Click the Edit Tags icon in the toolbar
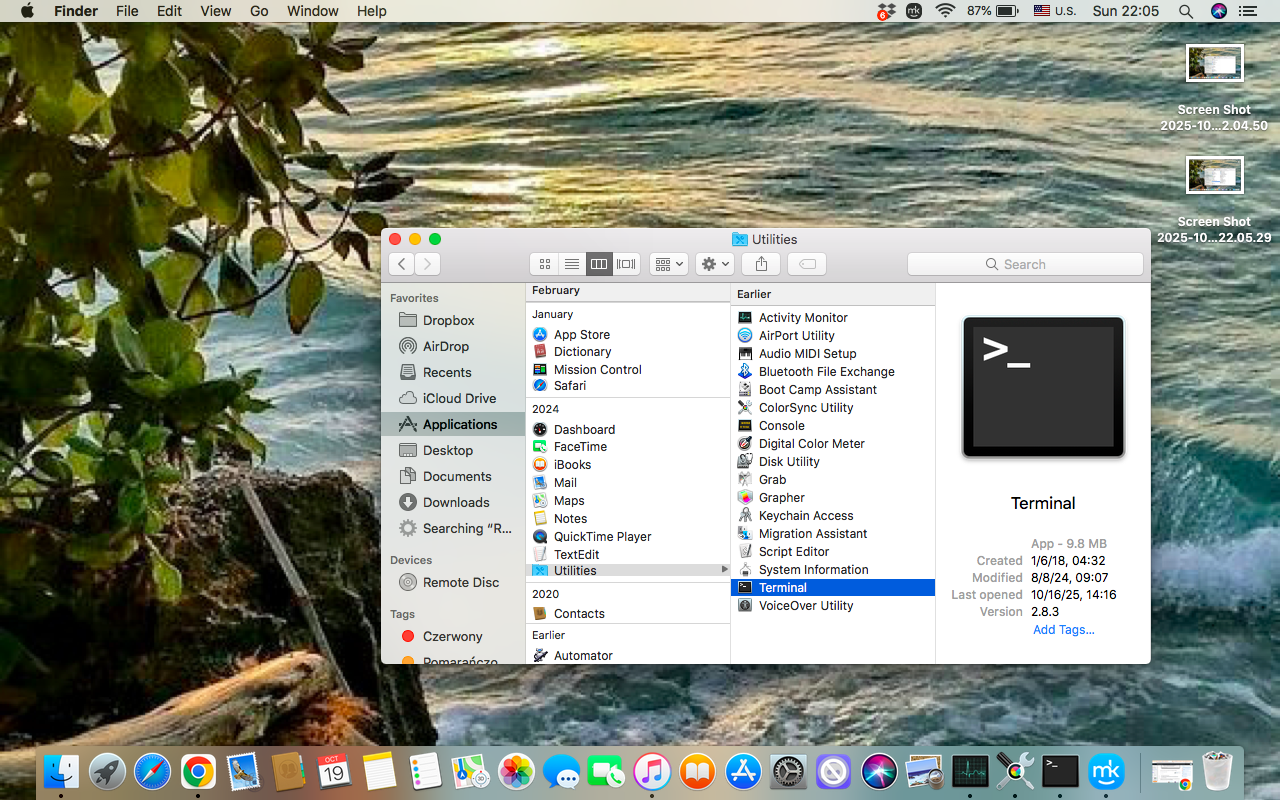The width and height of the screenshot is (1280, 800). [x=806, y=263]
